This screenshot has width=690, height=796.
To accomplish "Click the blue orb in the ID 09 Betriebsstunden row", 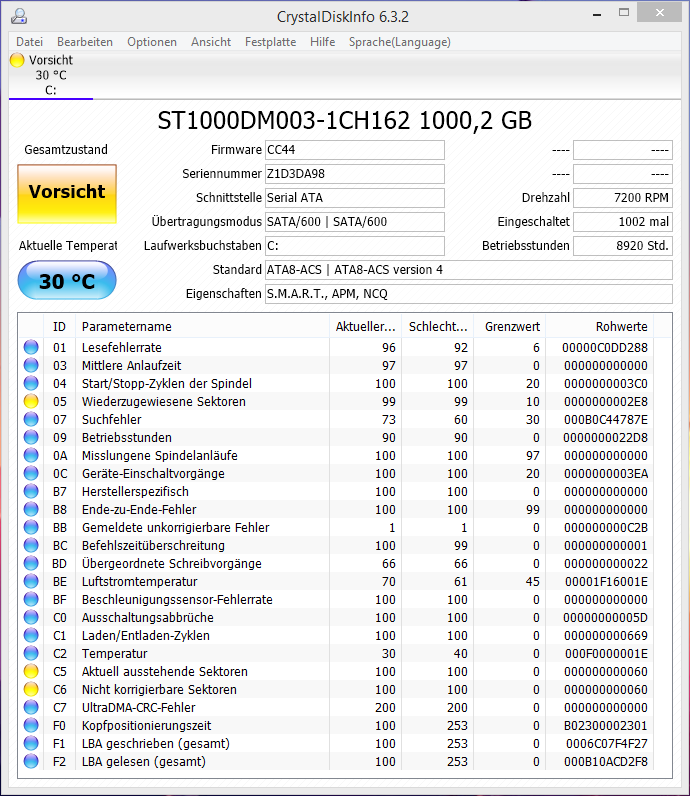I will point(31,437).
